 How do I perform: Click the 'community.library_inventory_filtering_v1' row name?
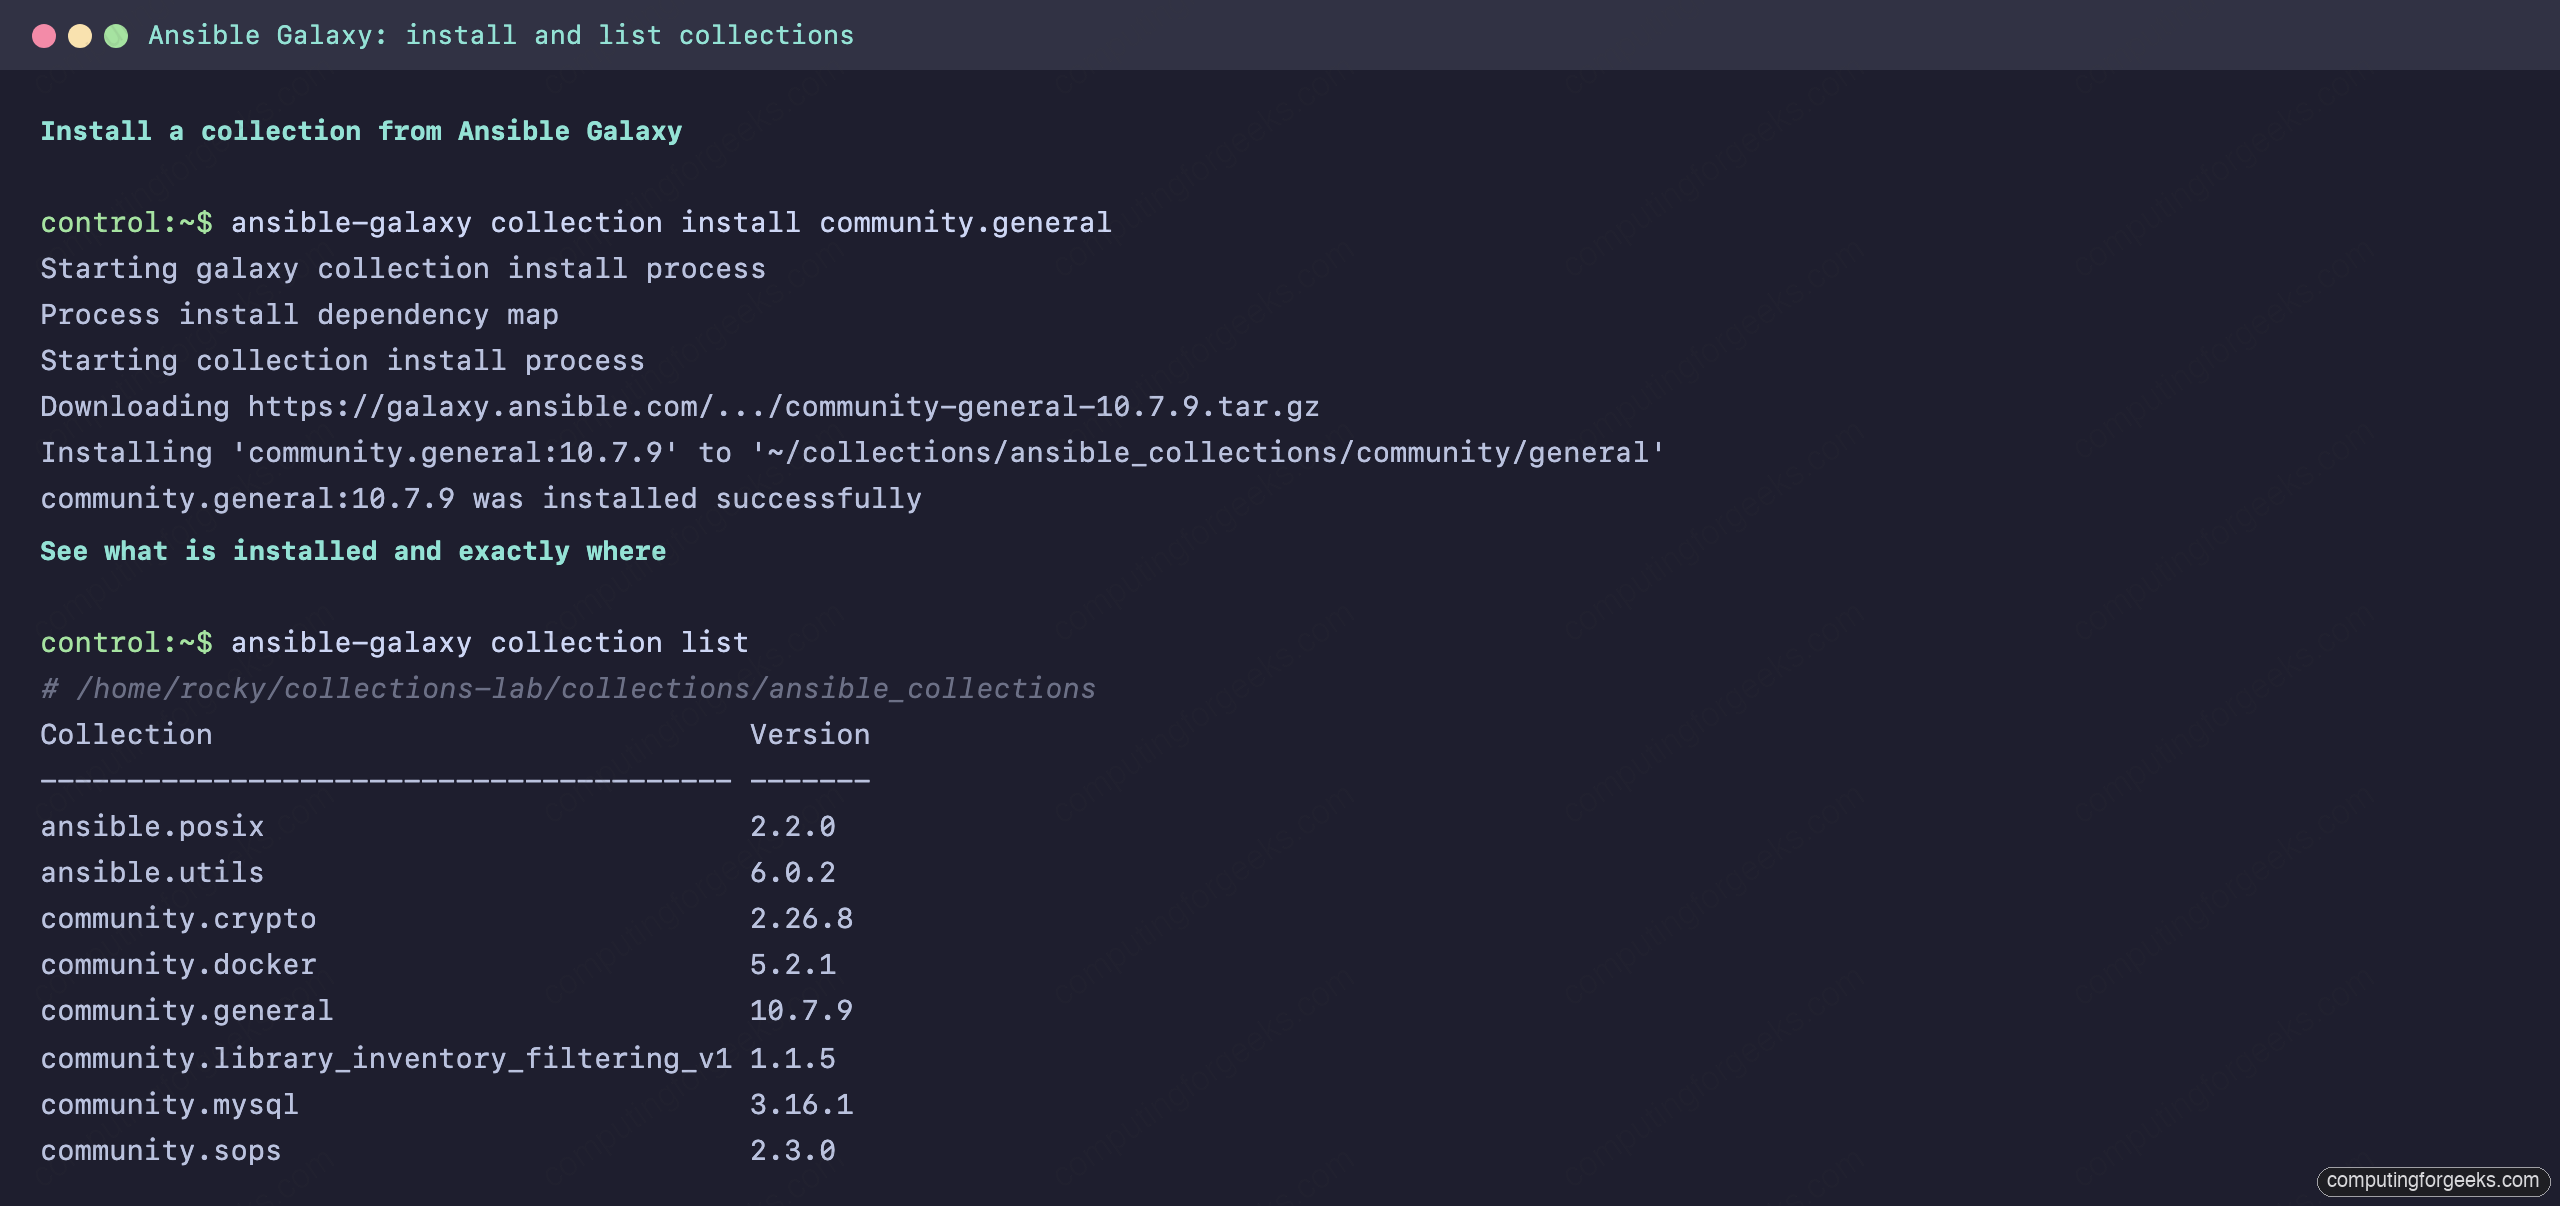pyautogui.click(x=386, y=1059)
